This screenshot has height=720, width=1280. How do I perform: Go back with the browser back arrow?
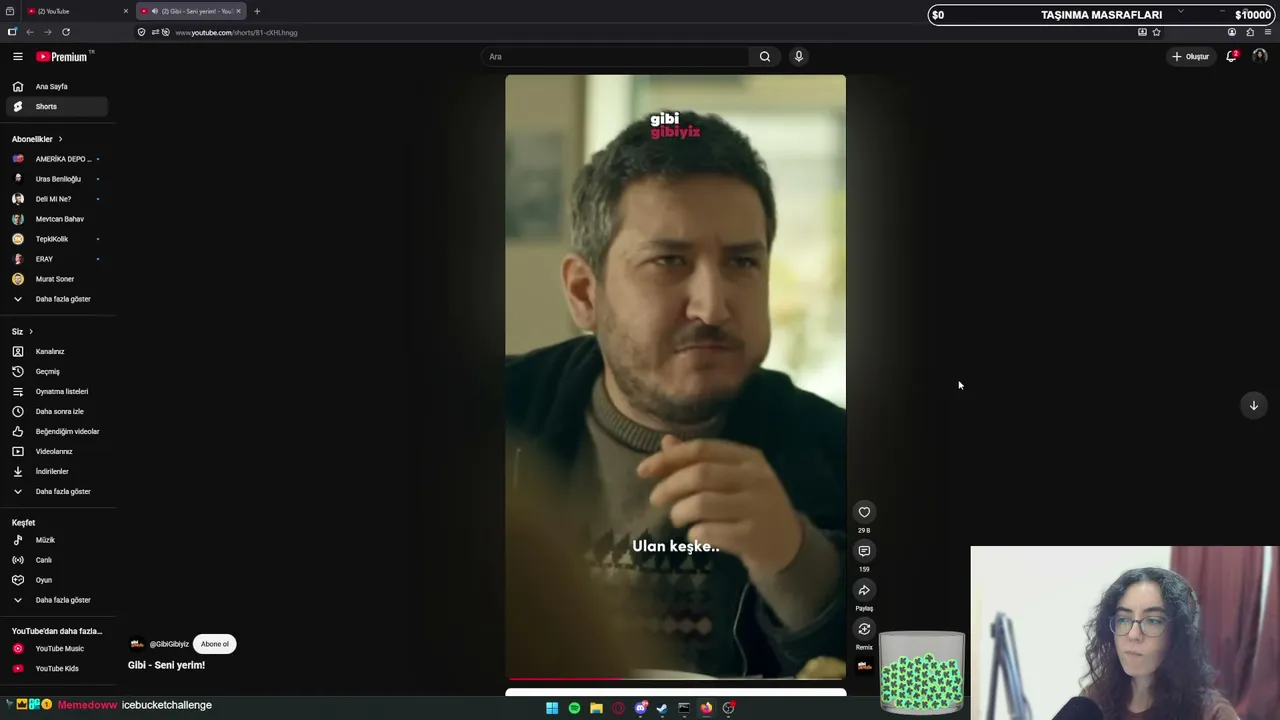(30, 32)
